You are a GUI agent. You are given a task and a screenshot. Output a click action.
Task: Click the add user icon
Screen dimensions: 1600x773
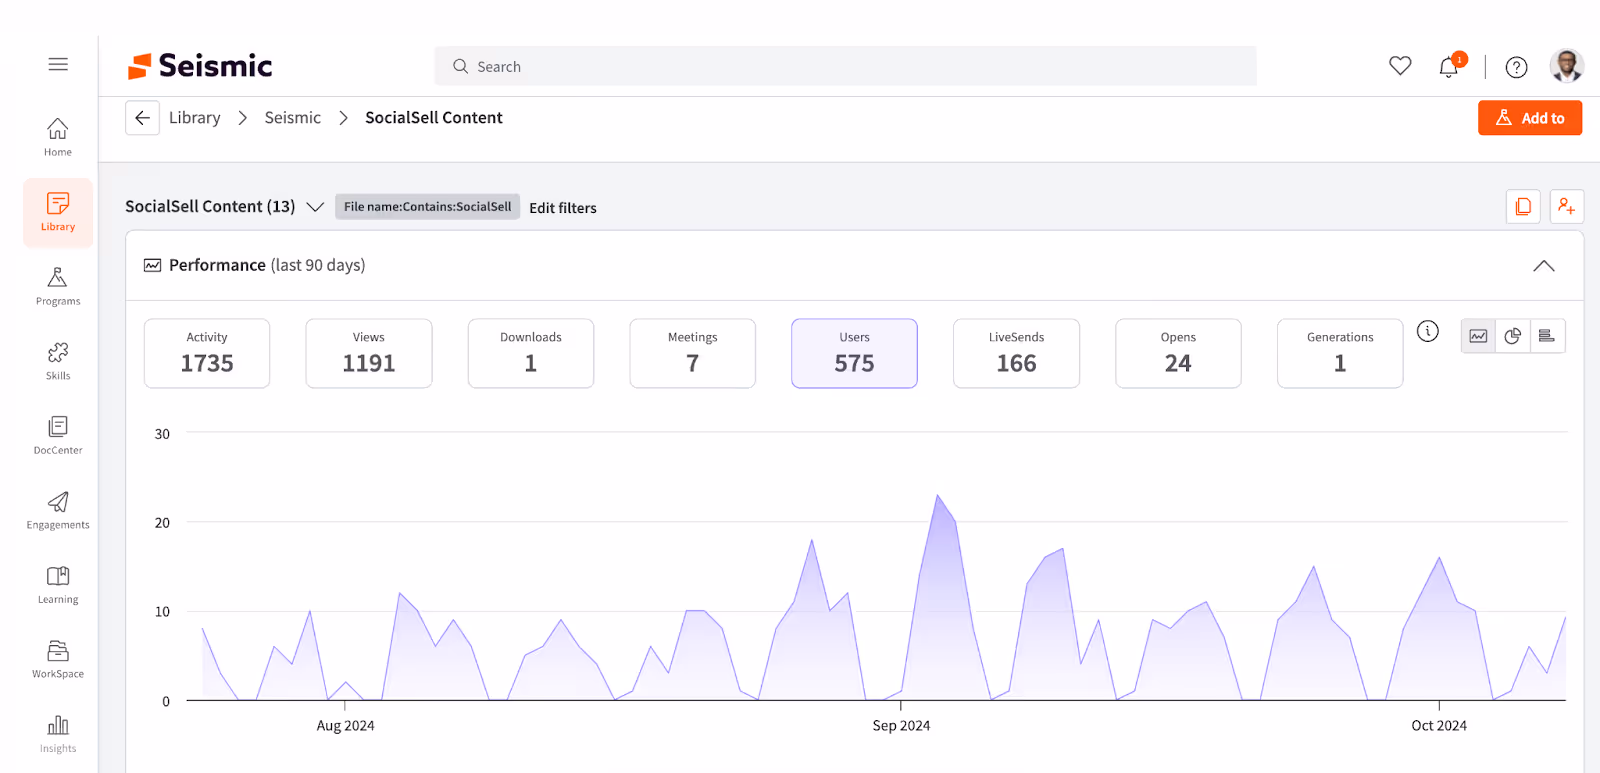(x=1567, y=206)
